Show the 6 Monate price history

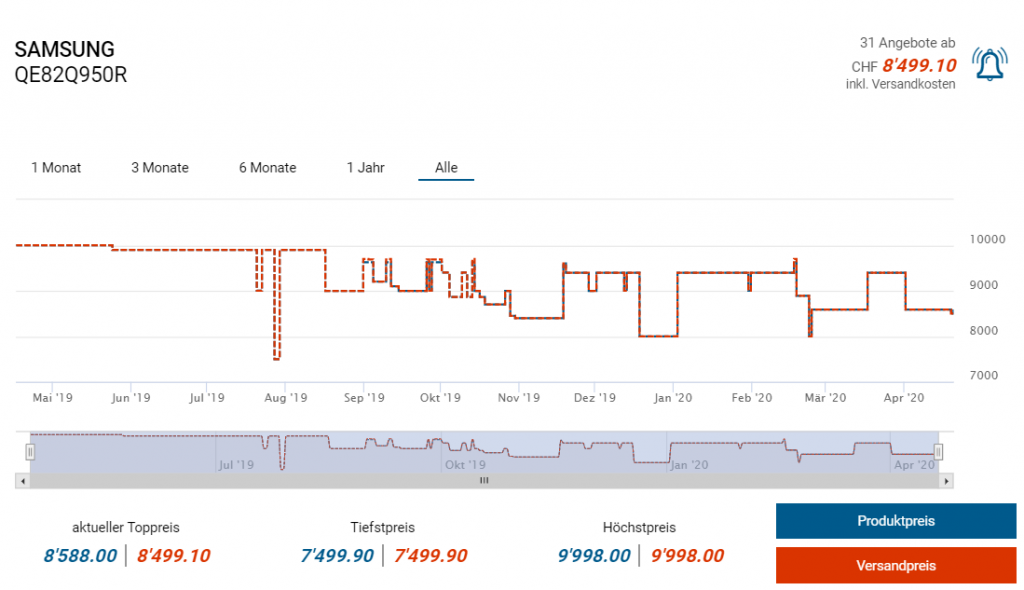click(x=267, y=168)
